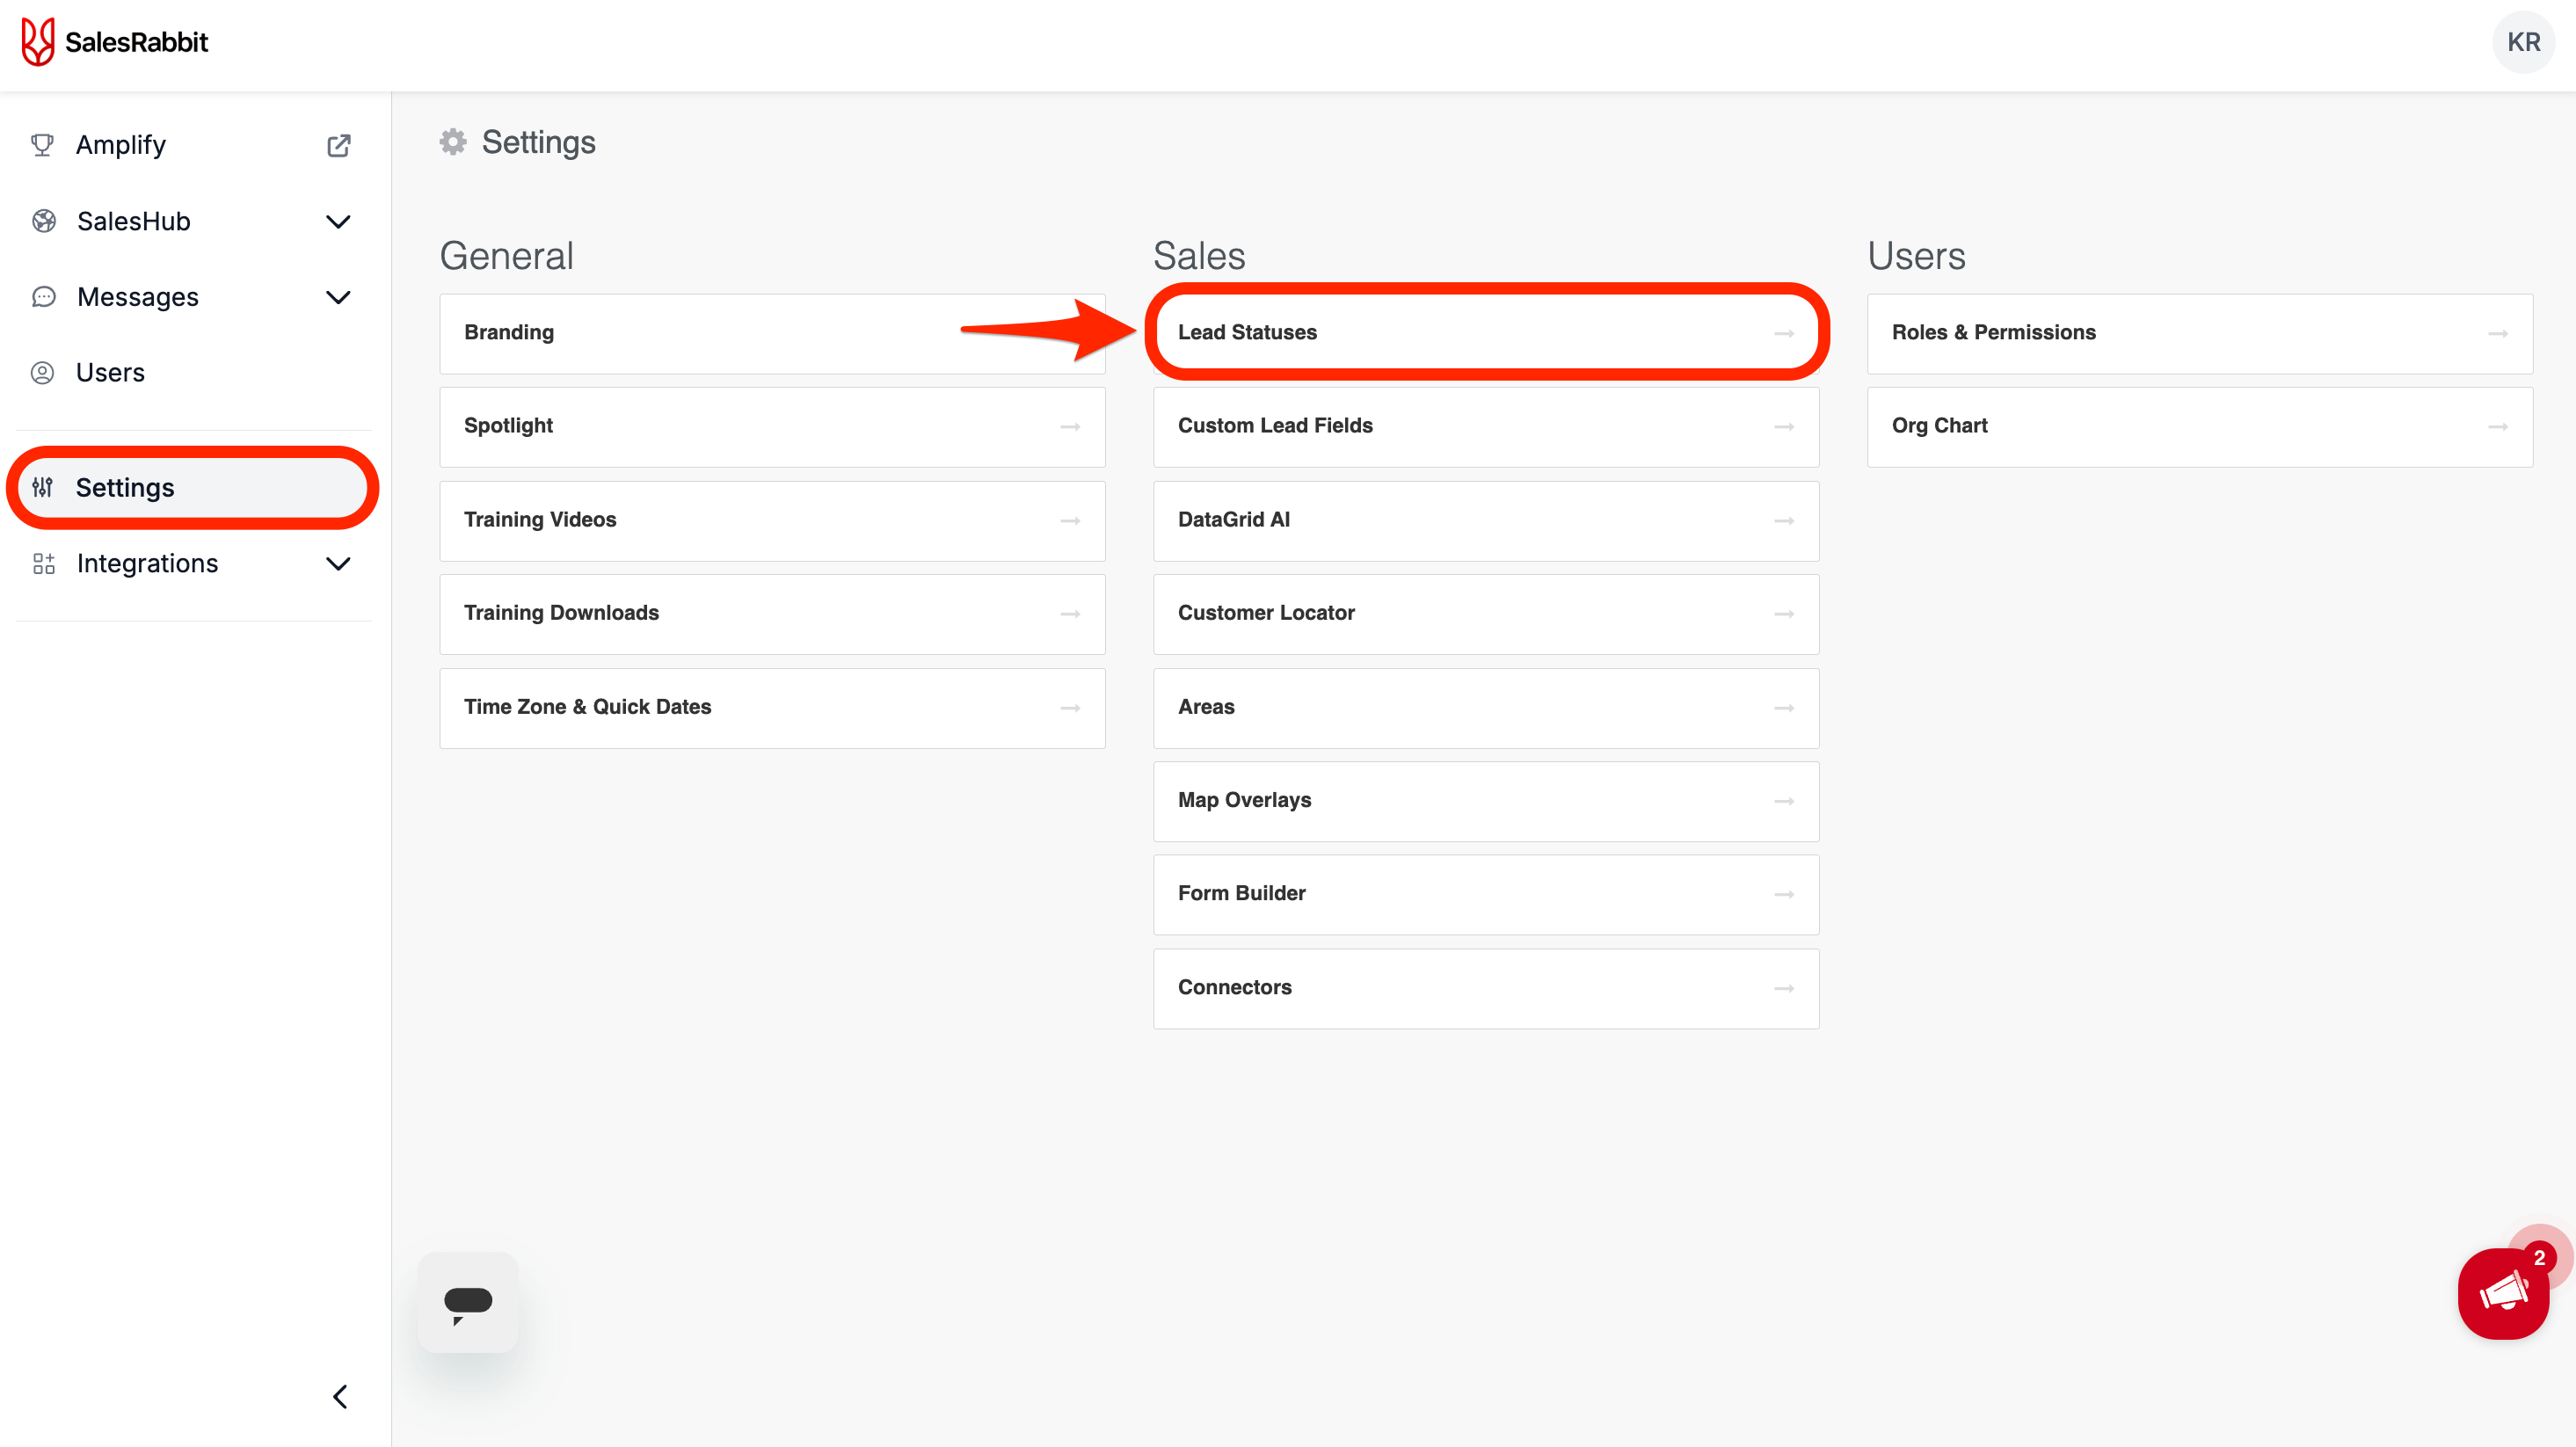Expand the SalesHub menu chevron
This screenshot has width=2576, height=1447.
[x=339, y=221]
